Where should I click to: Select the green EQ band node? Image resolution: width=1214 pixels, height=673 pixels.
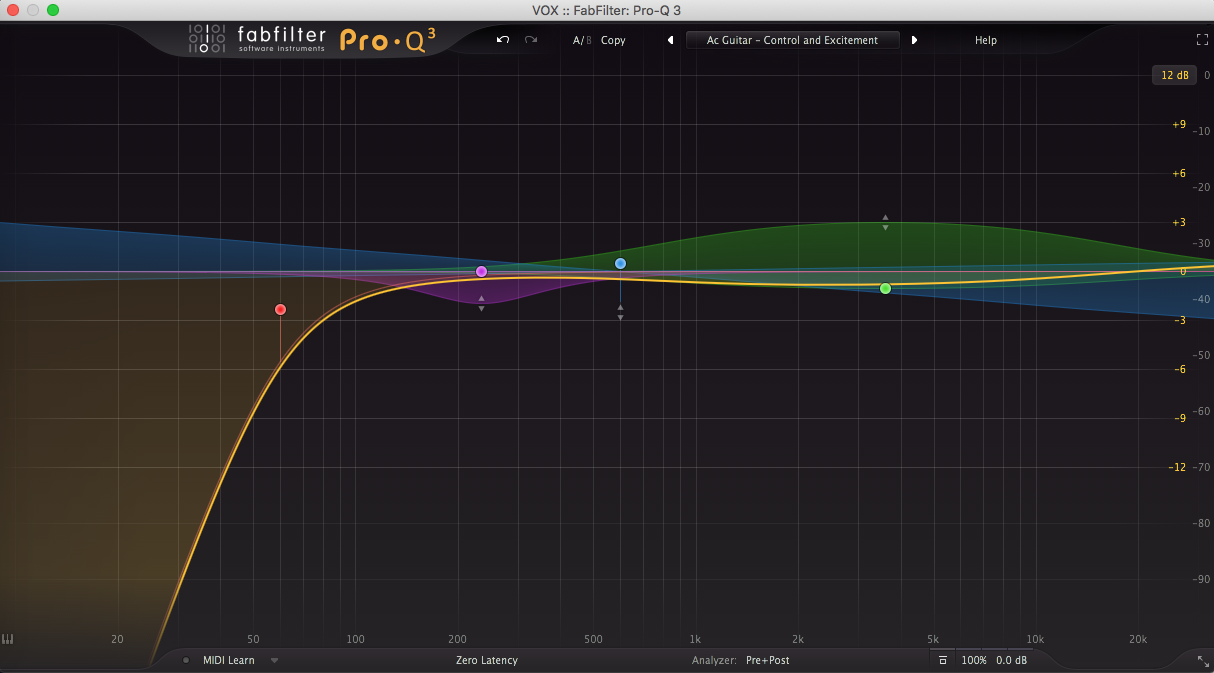coord(885,288)
